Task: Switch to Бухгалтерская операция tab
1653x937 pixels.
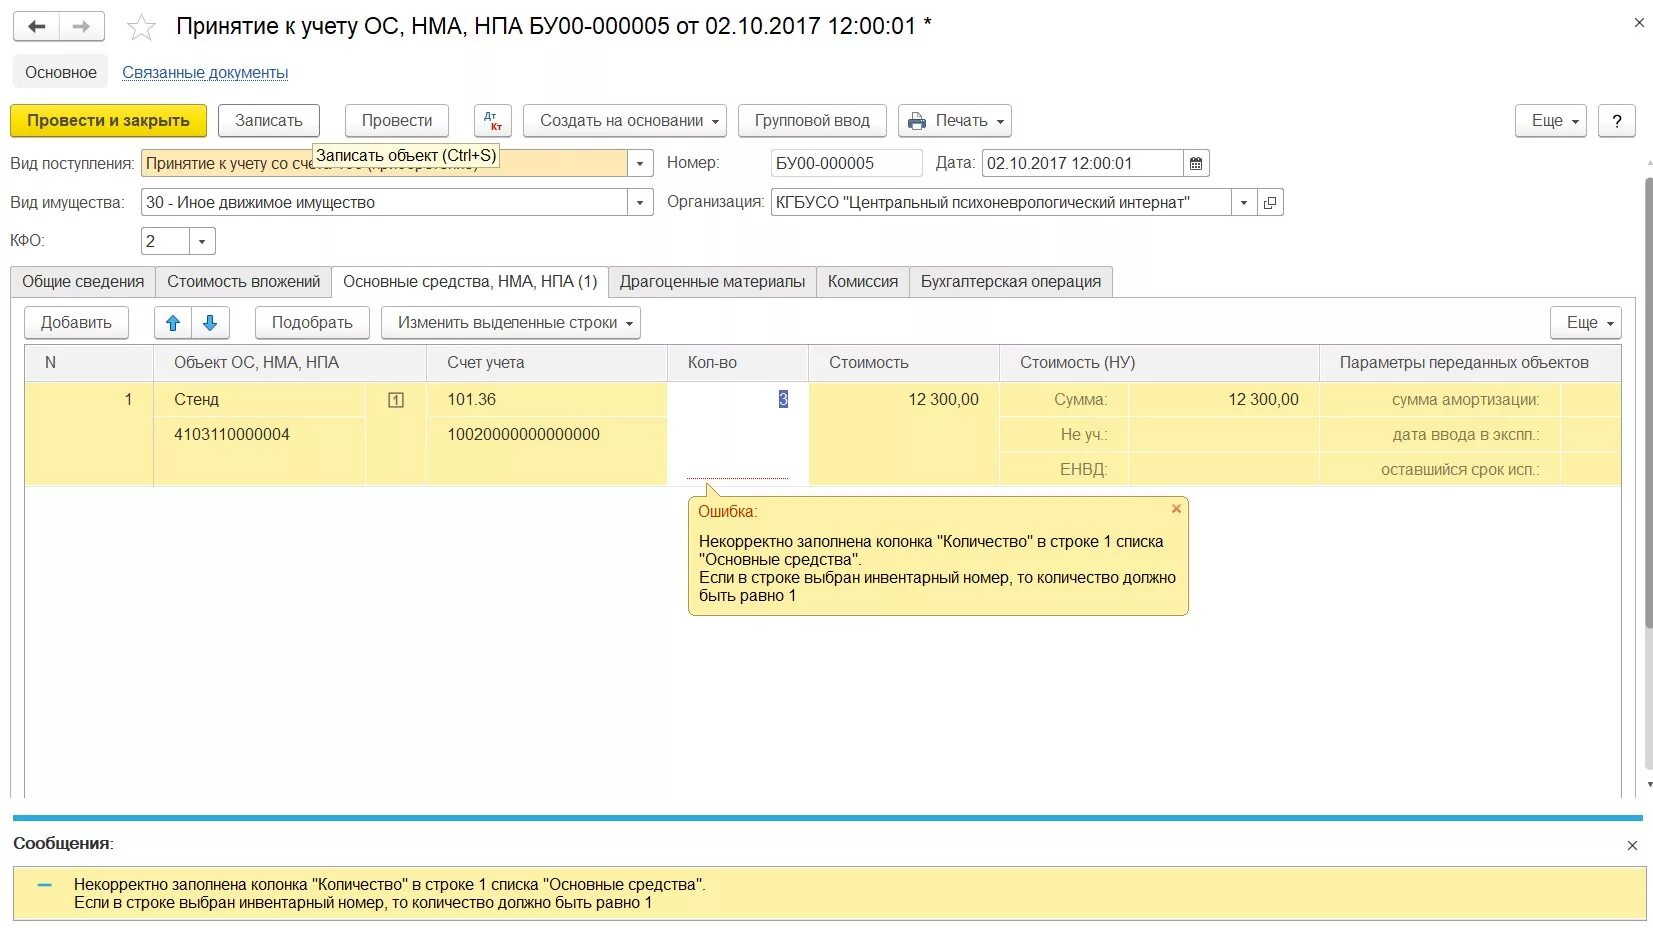Action: pos(1011,282)
